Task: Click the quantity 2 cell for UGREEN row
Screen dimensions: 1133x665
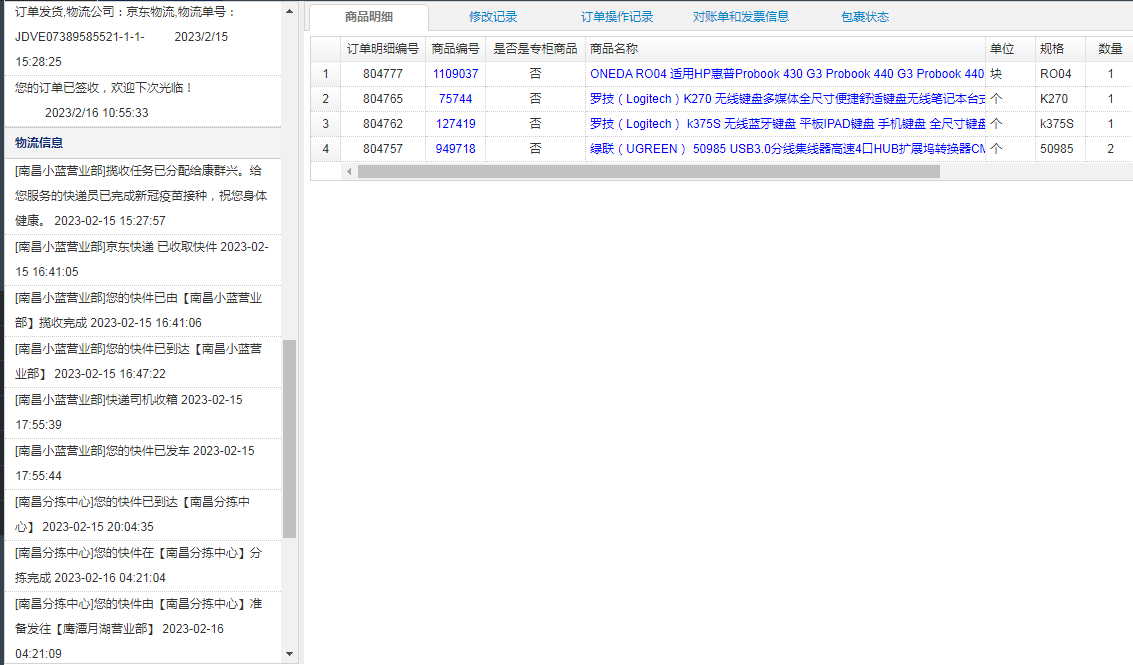Action: tap(1110, 149)
